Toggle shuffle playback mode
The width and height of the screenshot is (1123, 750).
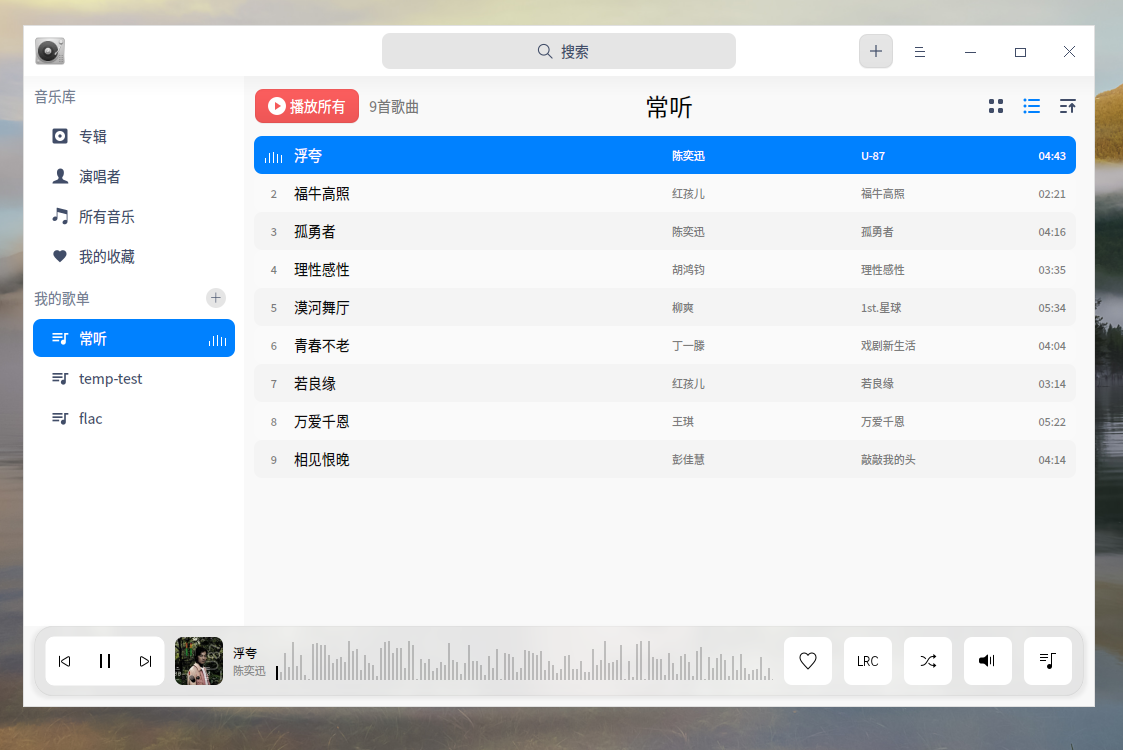927,661
